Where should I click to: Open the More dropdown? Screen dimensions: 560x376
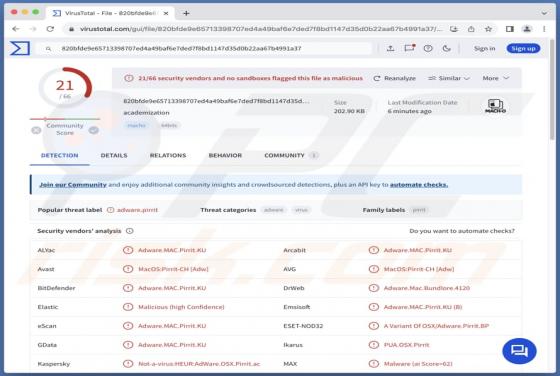click(495, 78)
